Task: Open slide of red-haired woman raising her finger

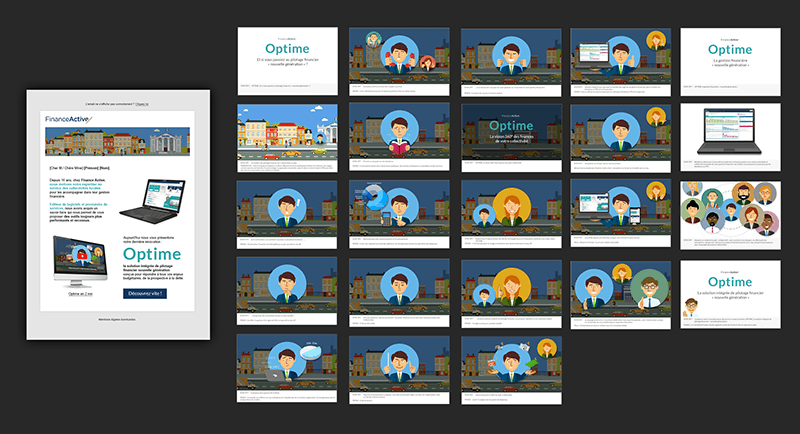Action: pos(511,294)
